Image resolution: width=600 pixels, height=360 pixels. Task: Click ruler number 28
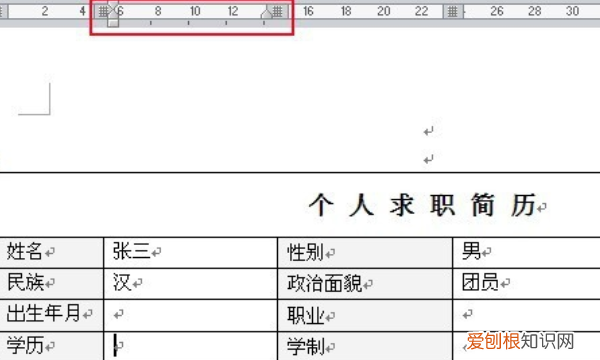tap(535, 11)
